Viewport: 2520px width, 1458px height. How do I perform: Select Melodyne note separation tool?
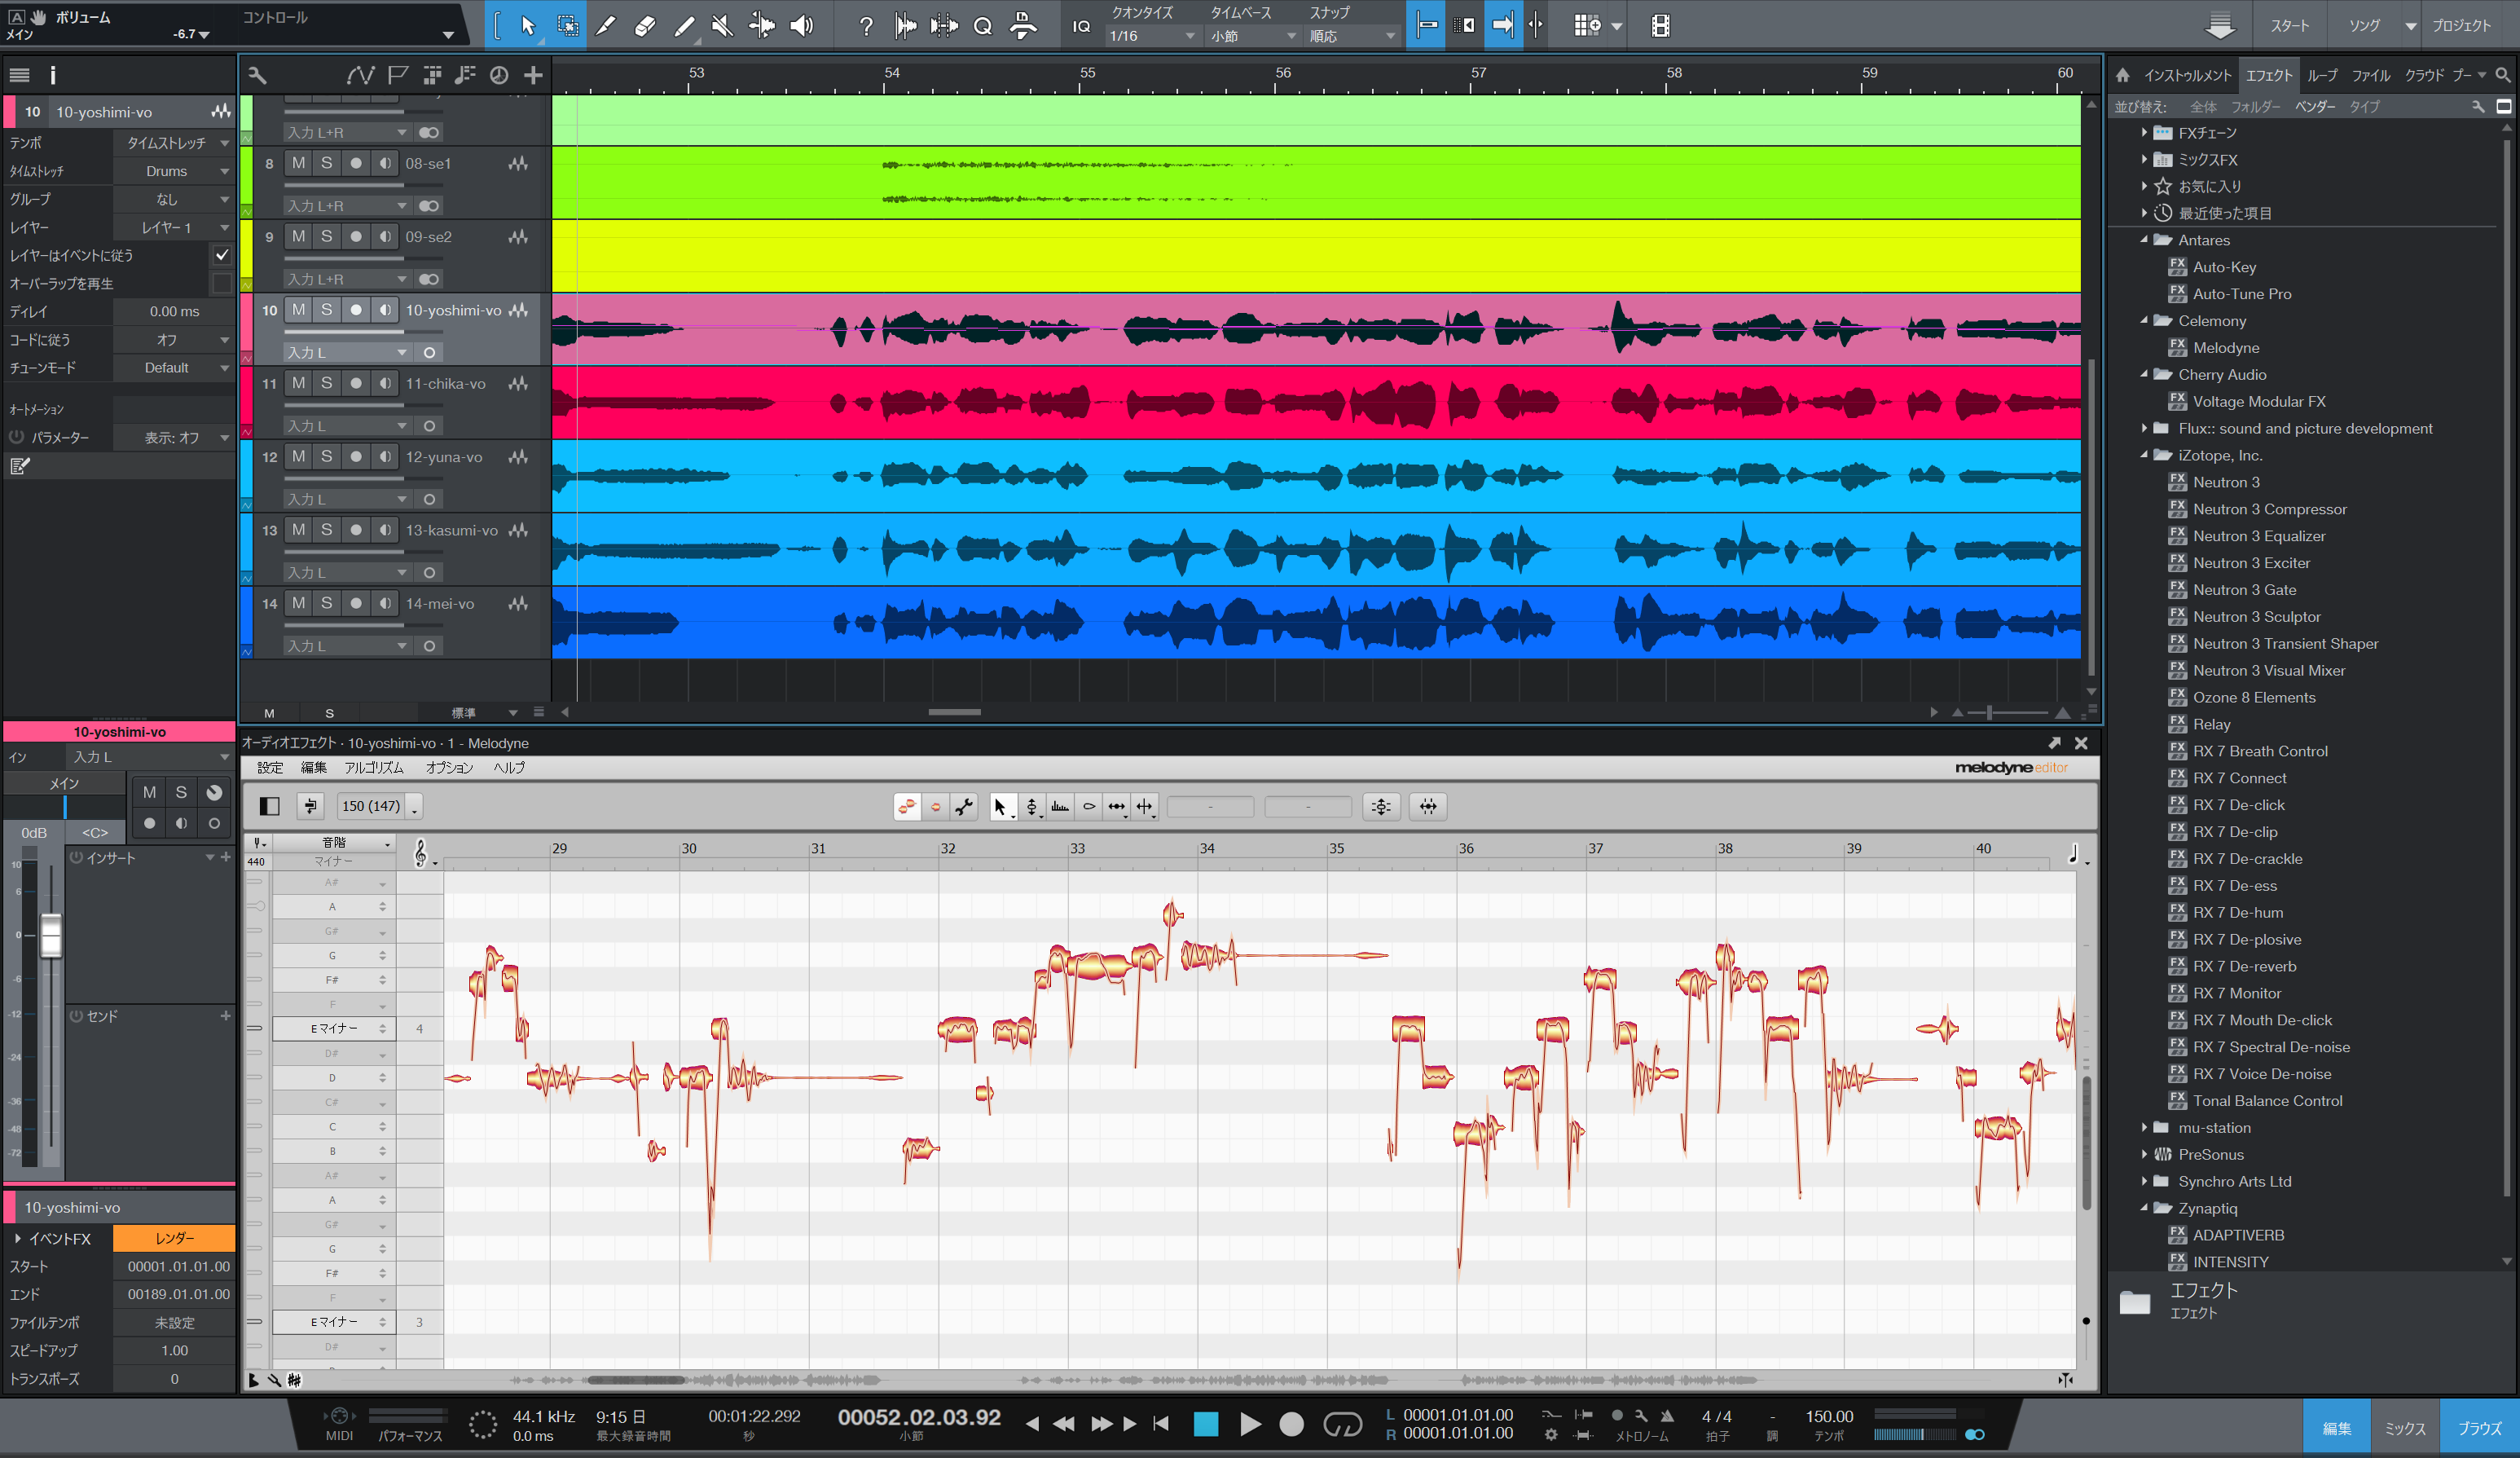point(1145,806)
